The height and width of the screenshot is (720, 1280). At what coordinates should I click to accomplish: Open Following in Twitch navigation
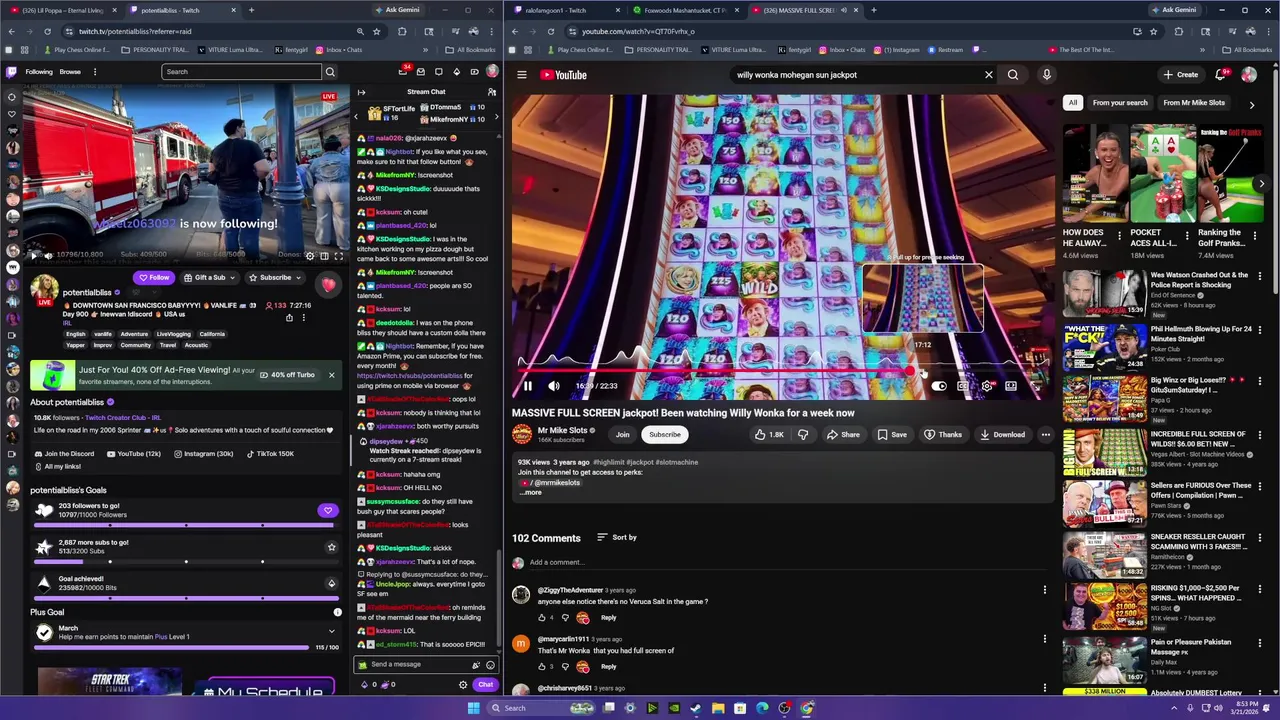tap(39, 72)
